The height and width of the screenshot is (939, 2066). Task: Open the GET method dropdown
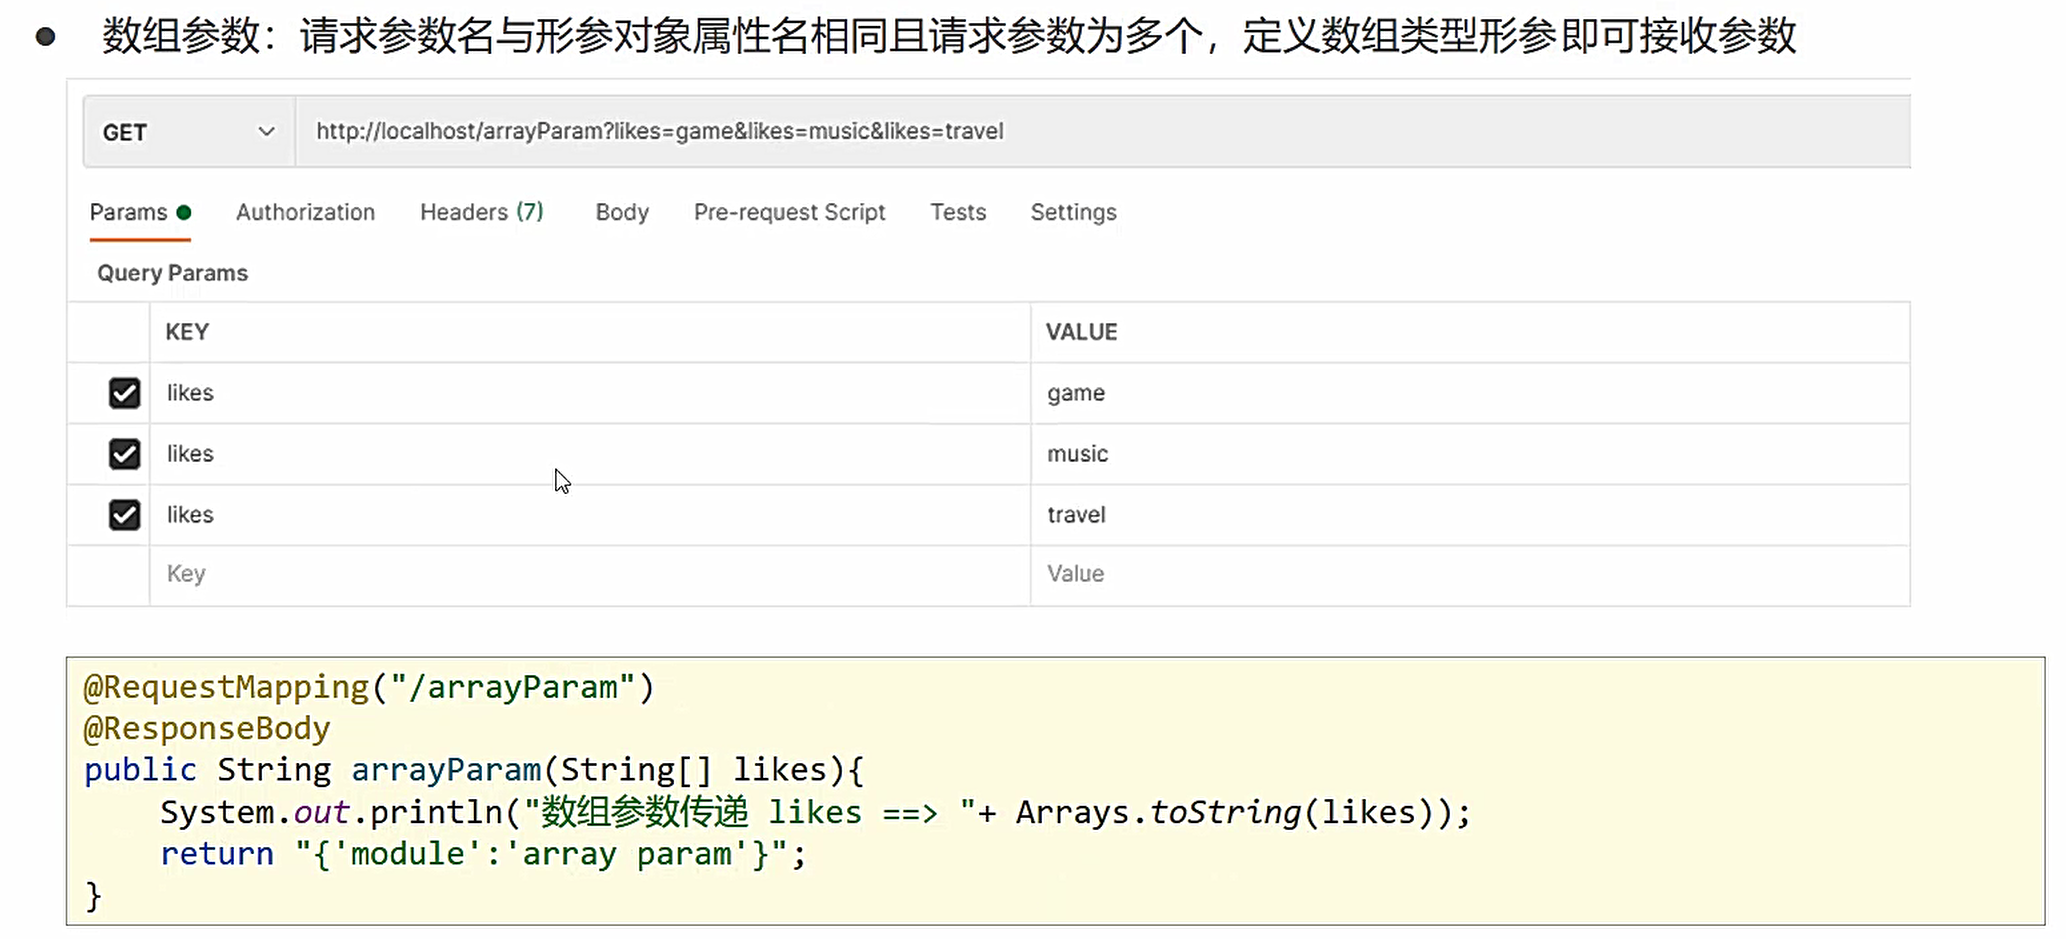click(x=189, y=132)
